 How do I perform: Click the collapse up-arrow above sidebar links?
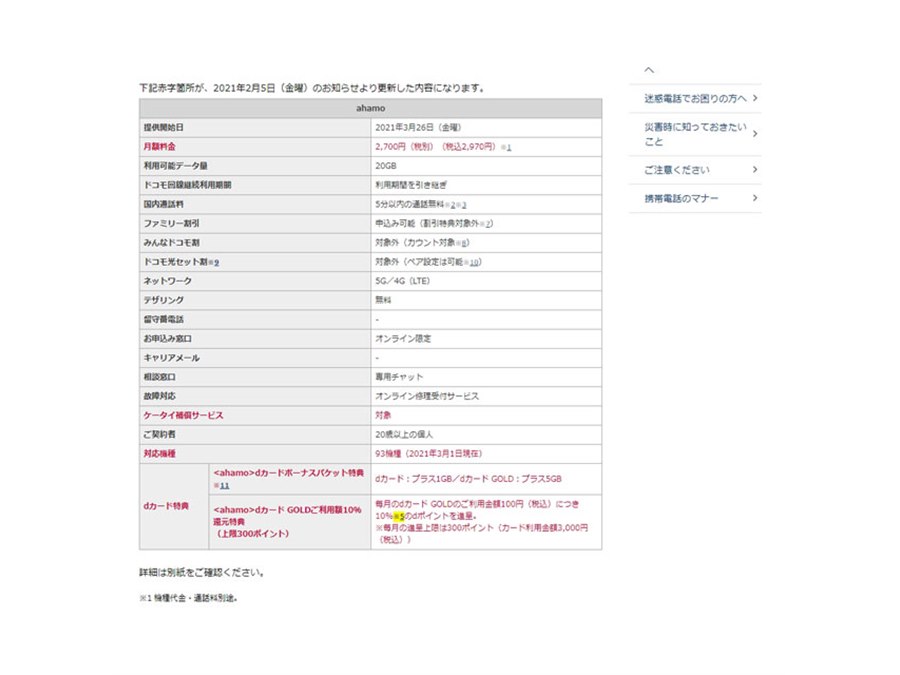click(649, 70)
